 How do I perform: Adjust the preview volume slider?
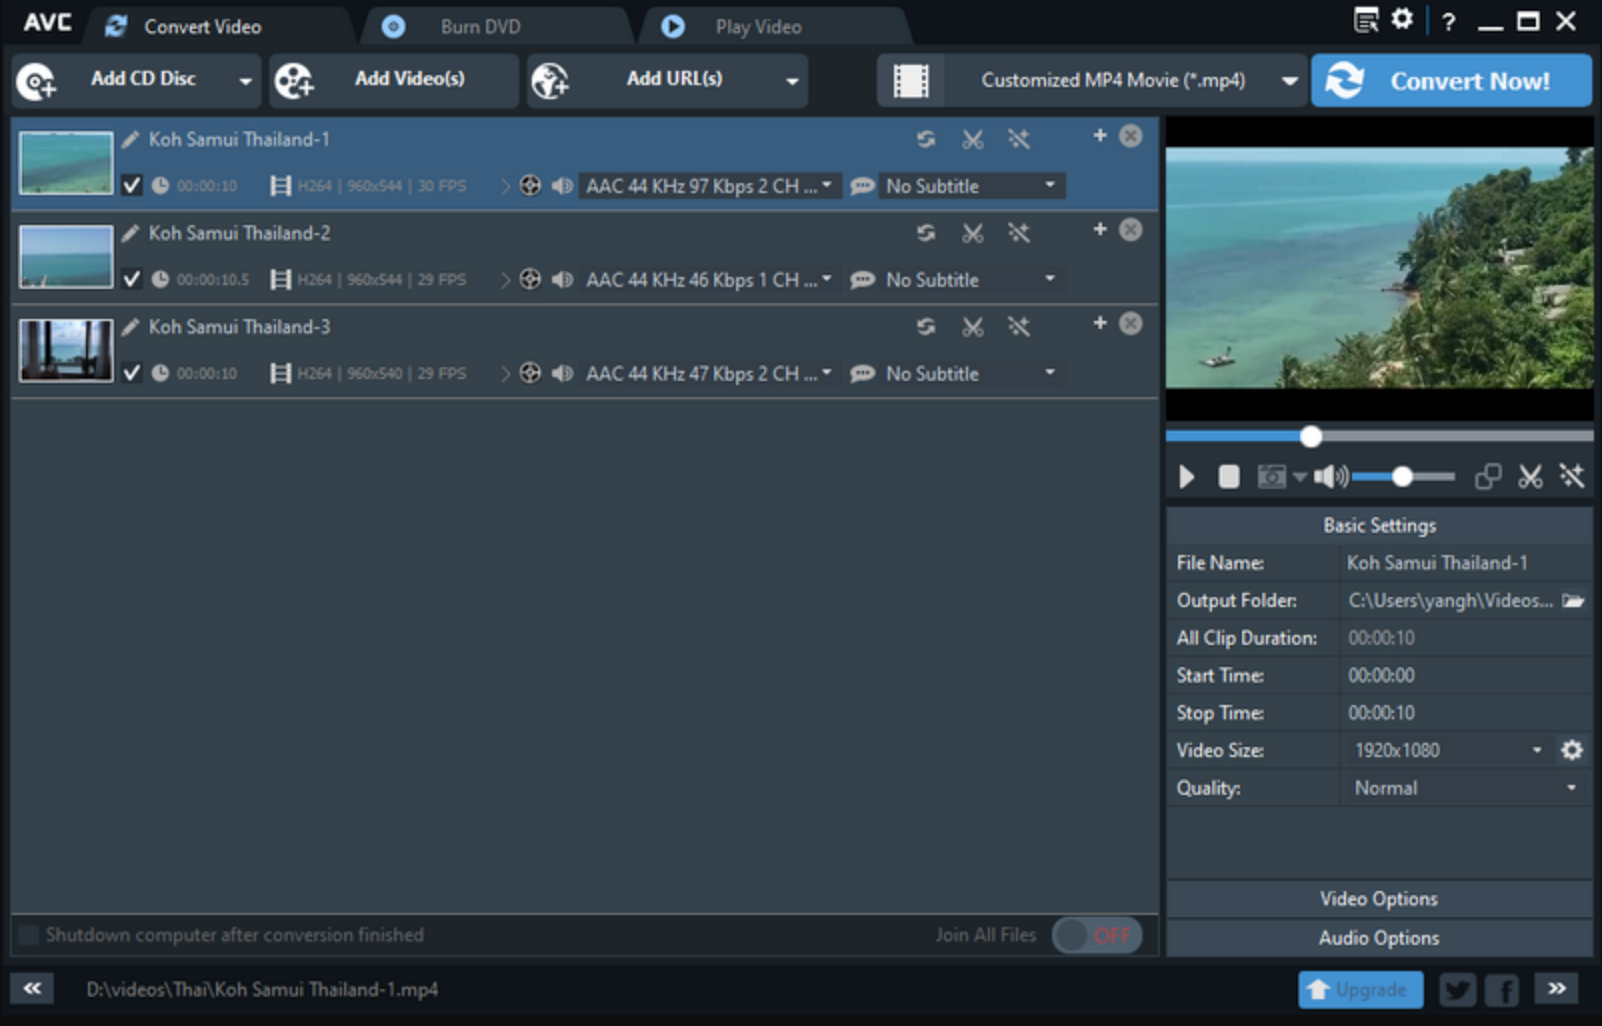coord(1404,477)
